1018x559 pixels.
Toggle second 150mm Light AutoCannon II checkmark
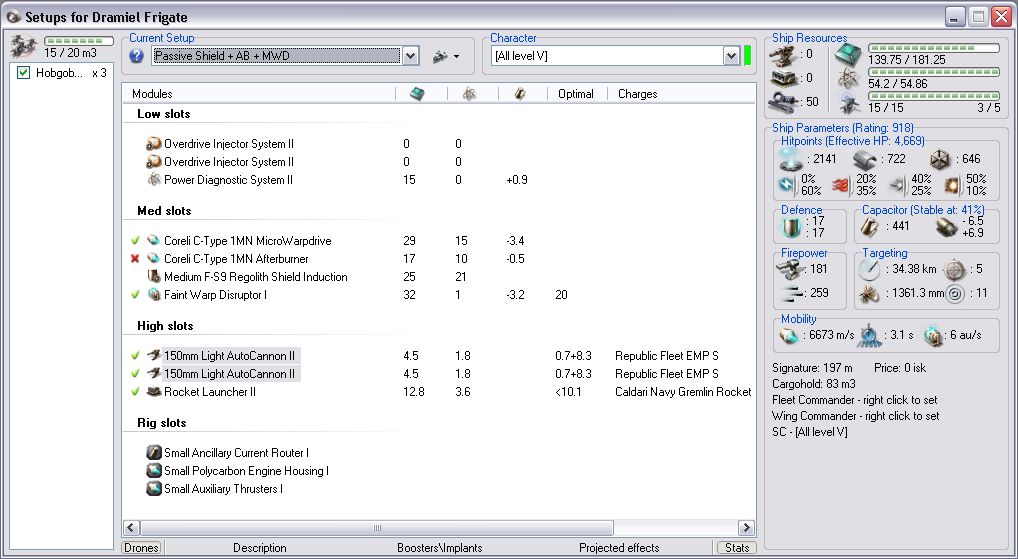coord(135,374)
